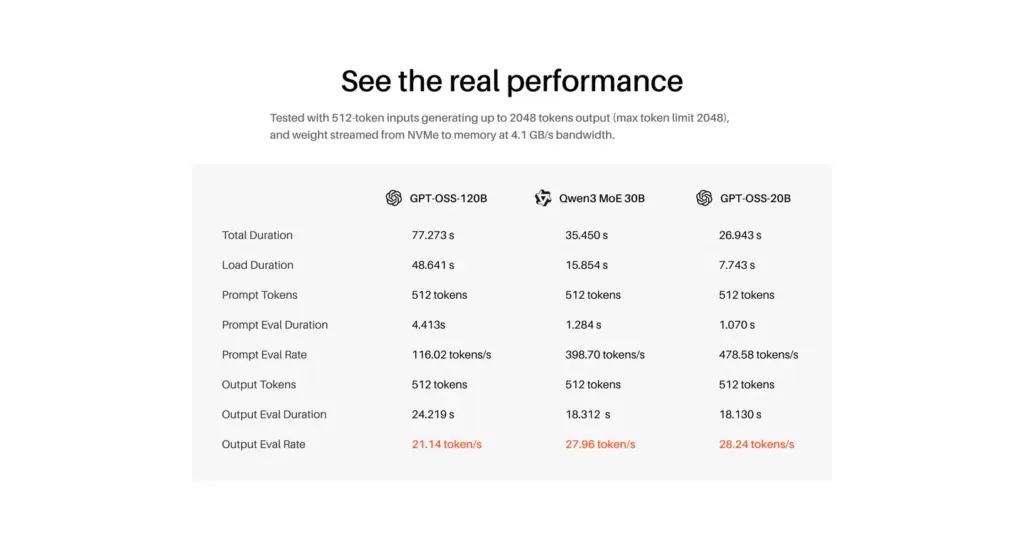Click the 4.413s prompt eval duration value
The image size is (1024, 535).
429,325
